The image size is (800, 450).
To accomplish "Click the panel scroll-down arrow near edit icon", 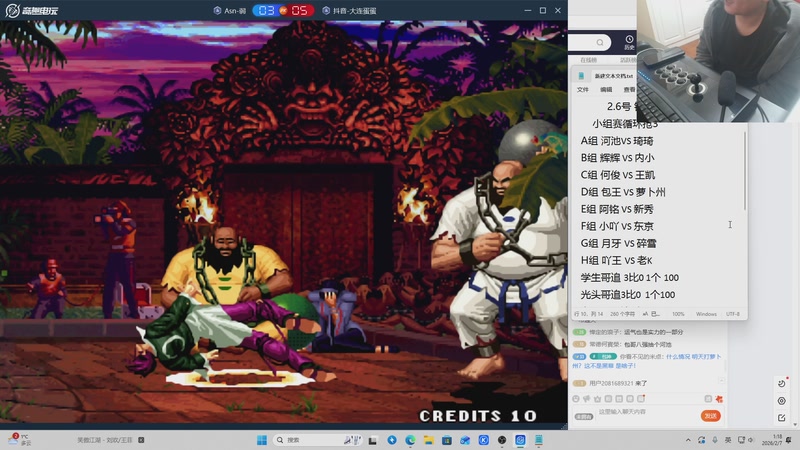I will (x=796, y=424).
